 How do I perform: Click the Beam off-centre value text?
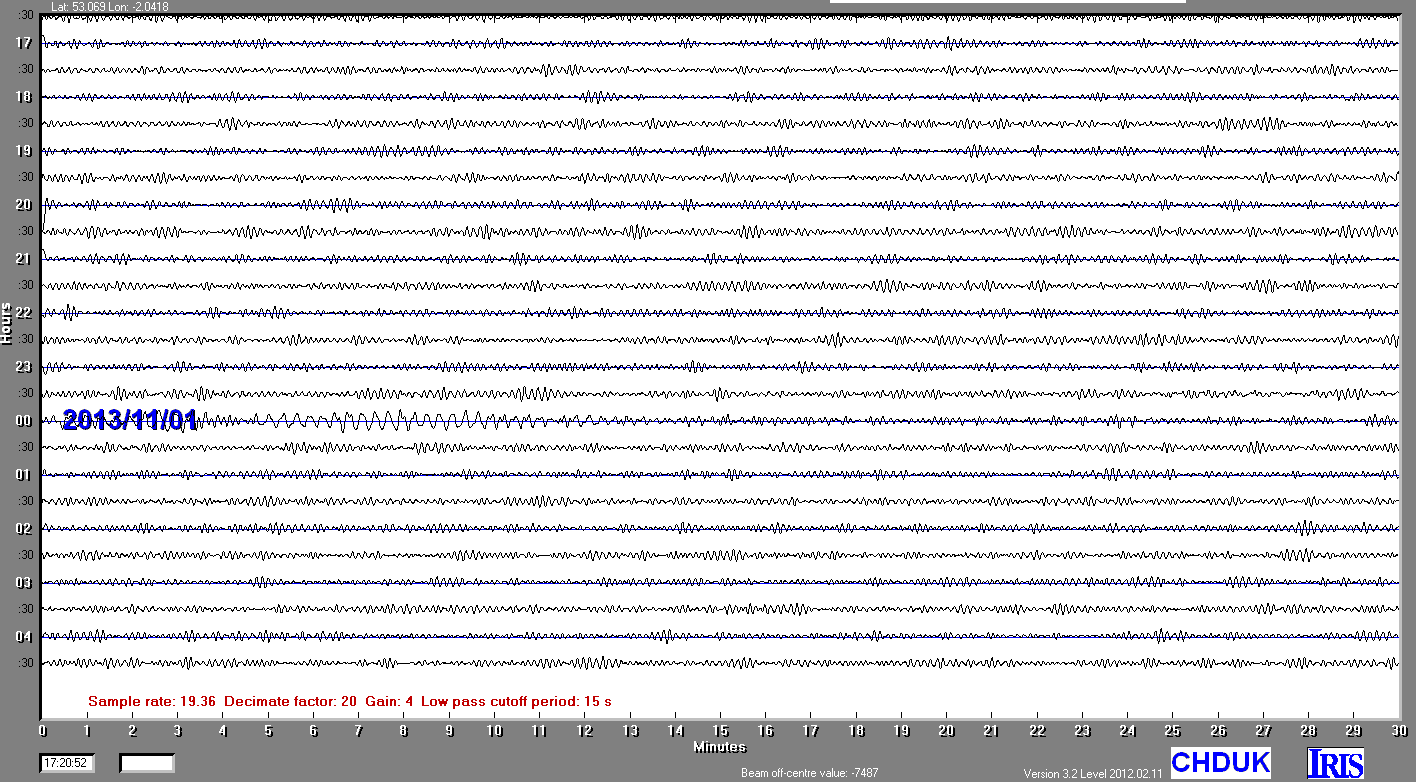pyautogui.click(x=810, y=773)
